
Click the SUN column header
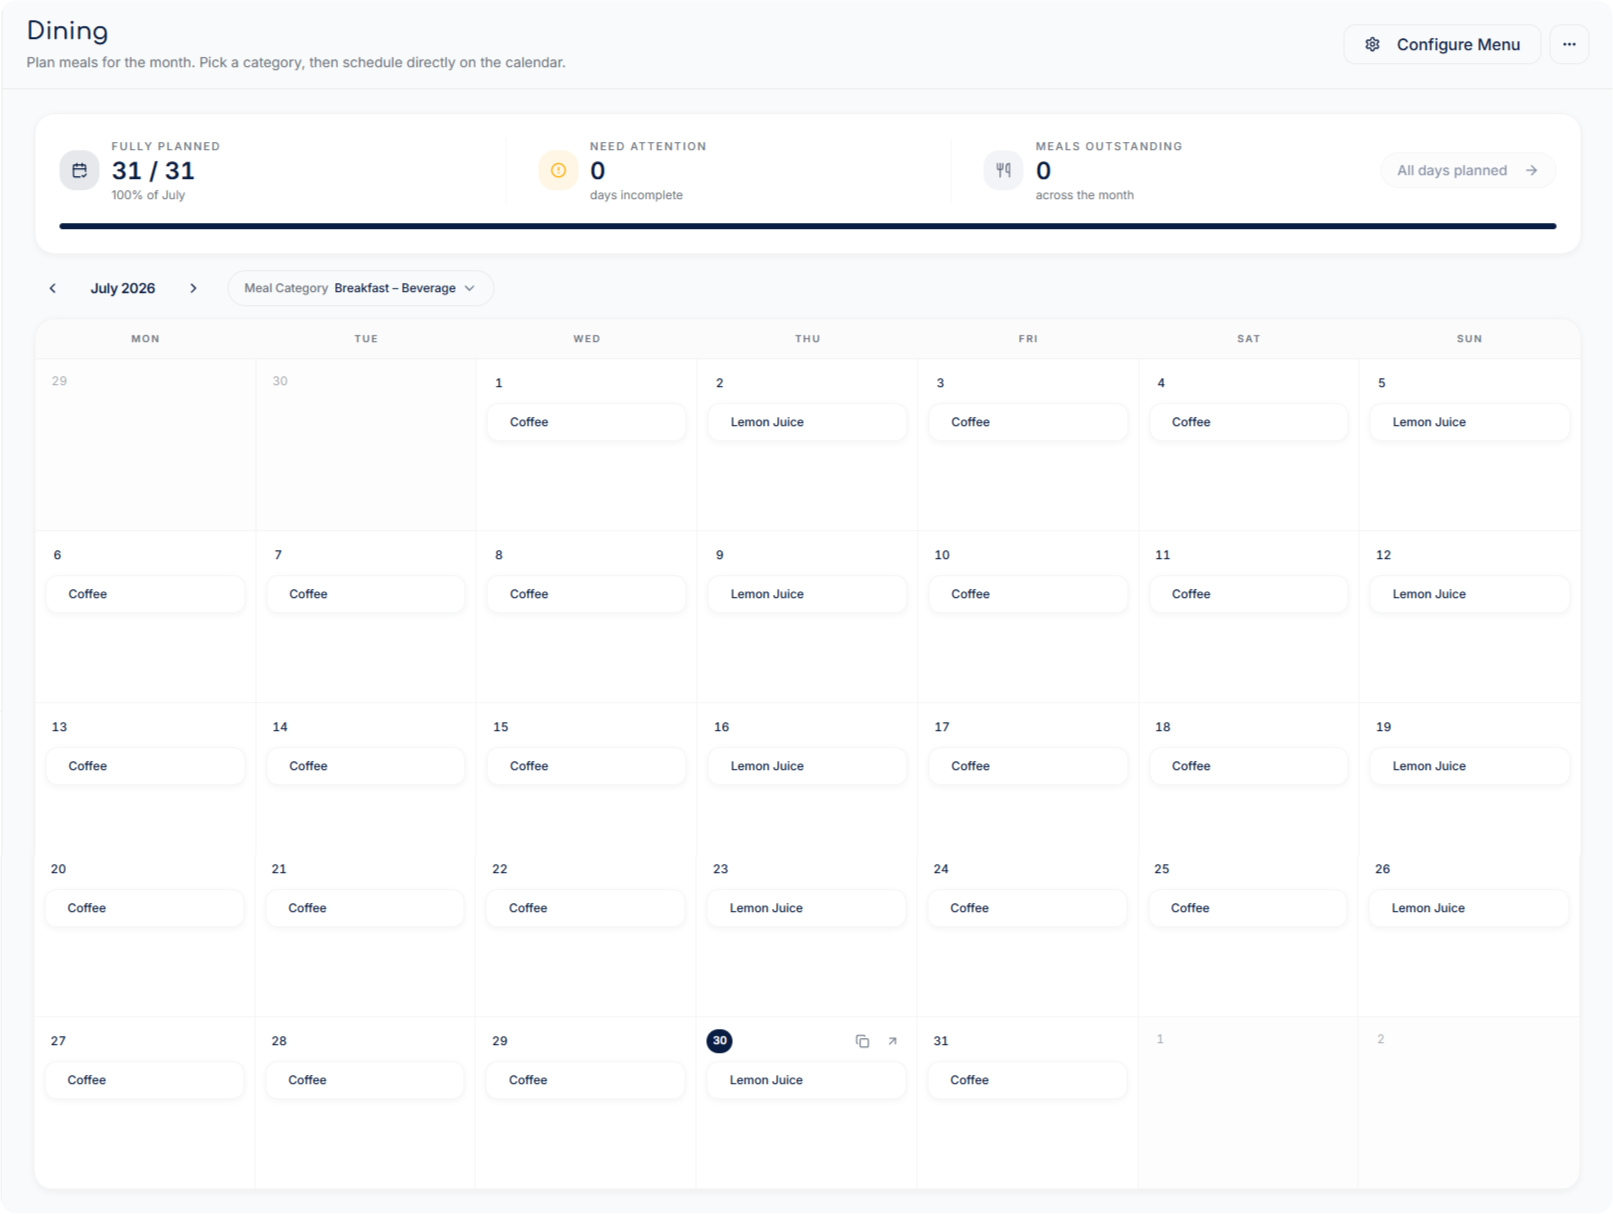tap(1469, 339)
